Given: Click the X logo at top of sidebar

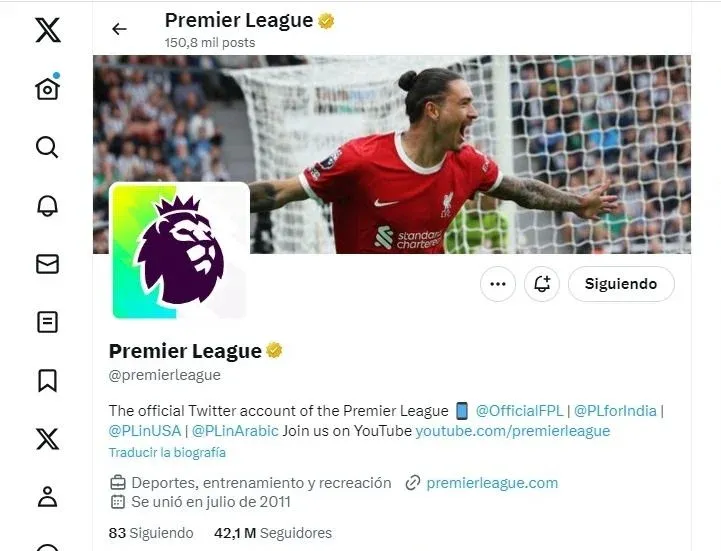Looking at the screenshot, I should 48,30.
